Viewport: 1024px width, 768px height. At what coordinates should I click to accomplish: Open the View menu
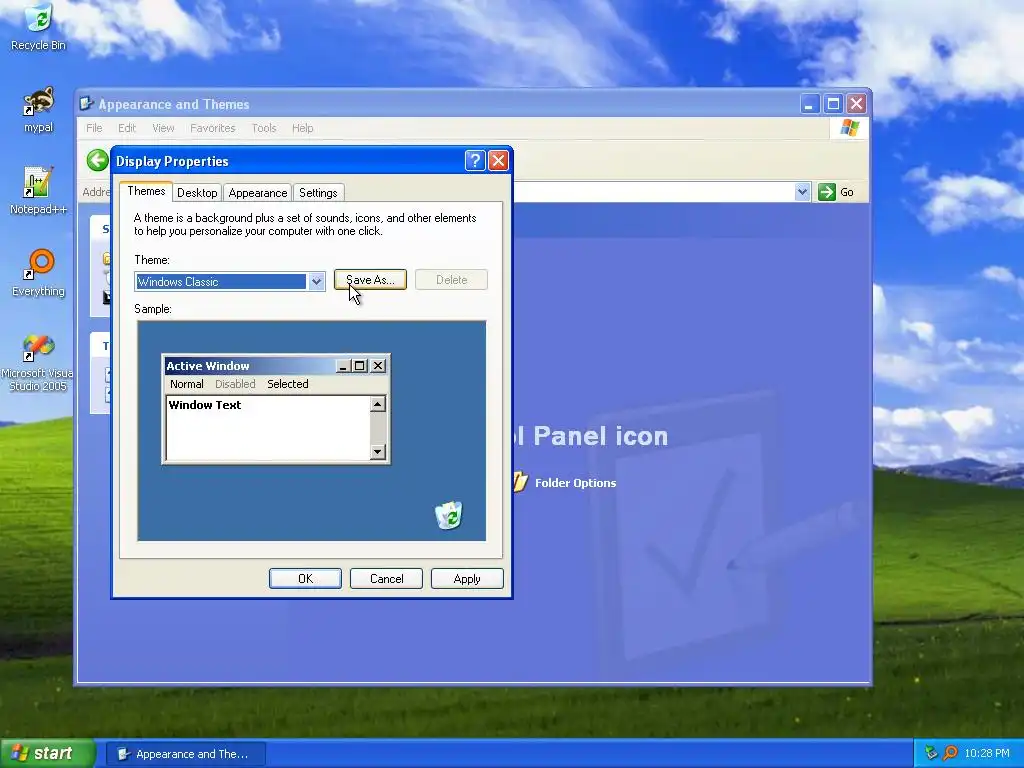point(163,128)
